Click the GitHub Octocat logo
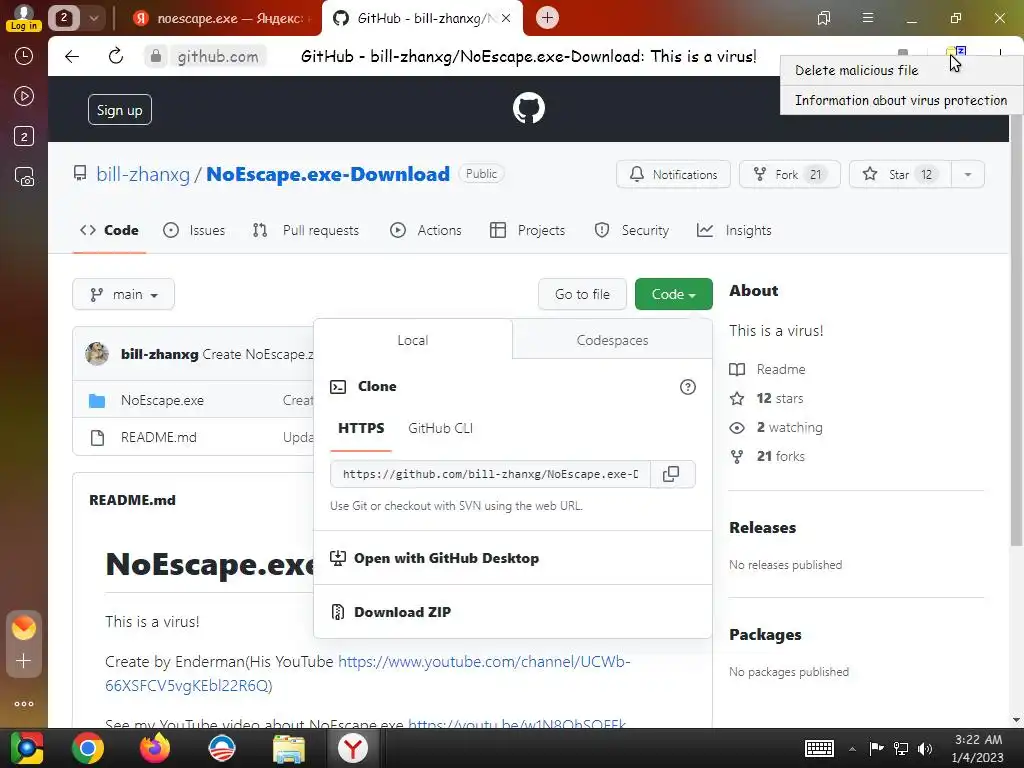 point(528,108)
